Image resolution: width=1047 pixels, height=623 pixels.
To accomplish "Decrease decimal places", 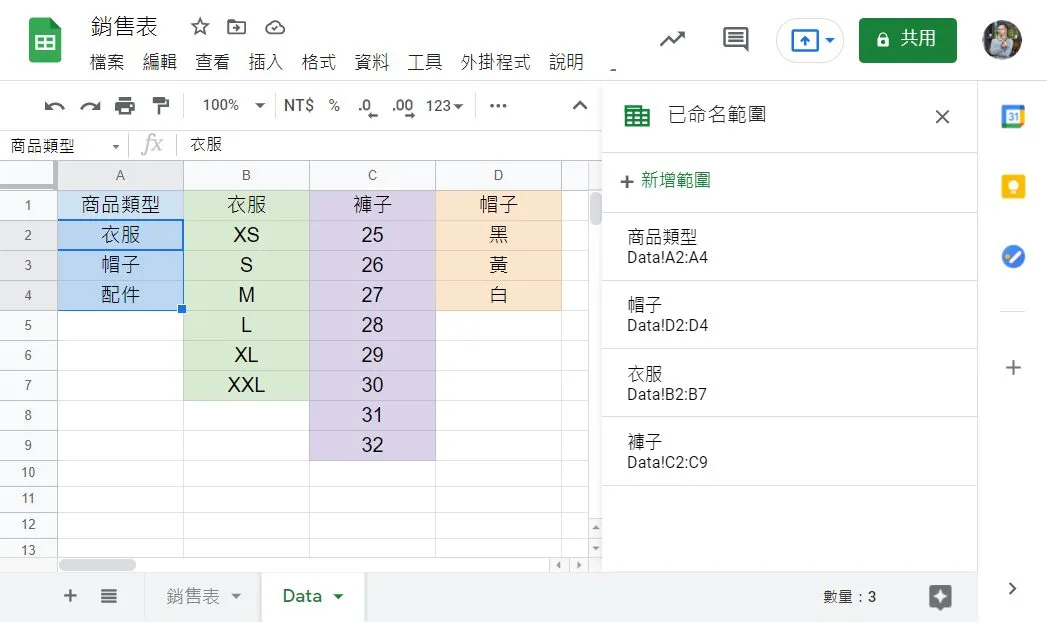I will (x=367, y=106).
